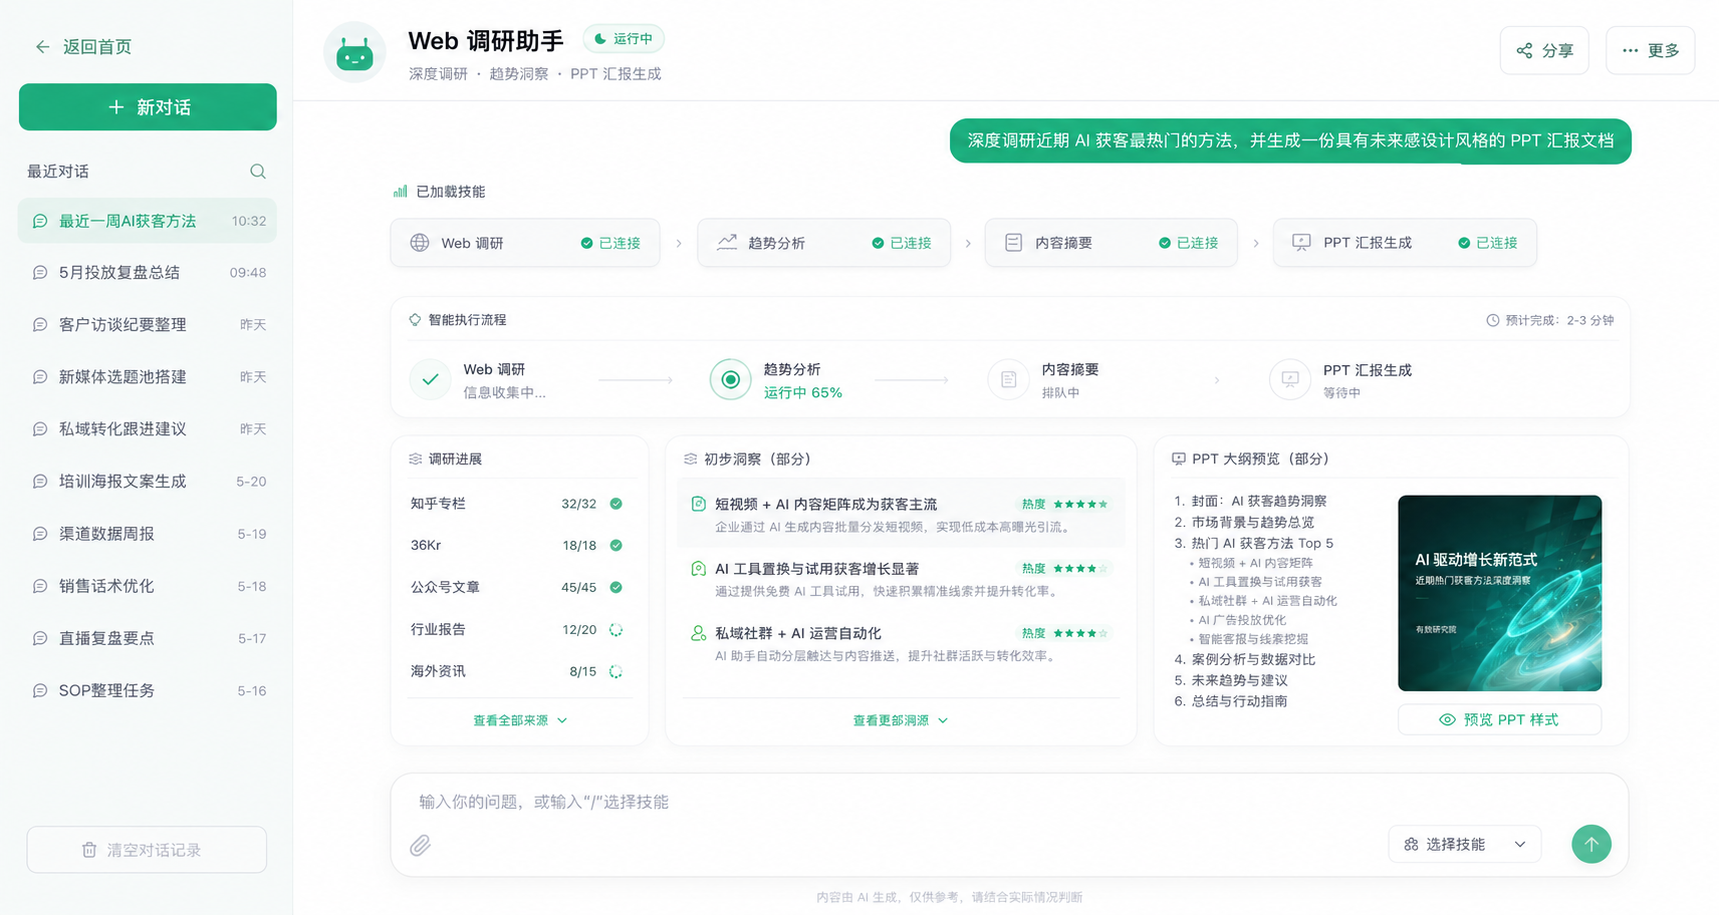This screenshot has height=915, width=1719.
Task: Preview slides with 预览 PPT 样式 button
Action: tap(1499, 720)
